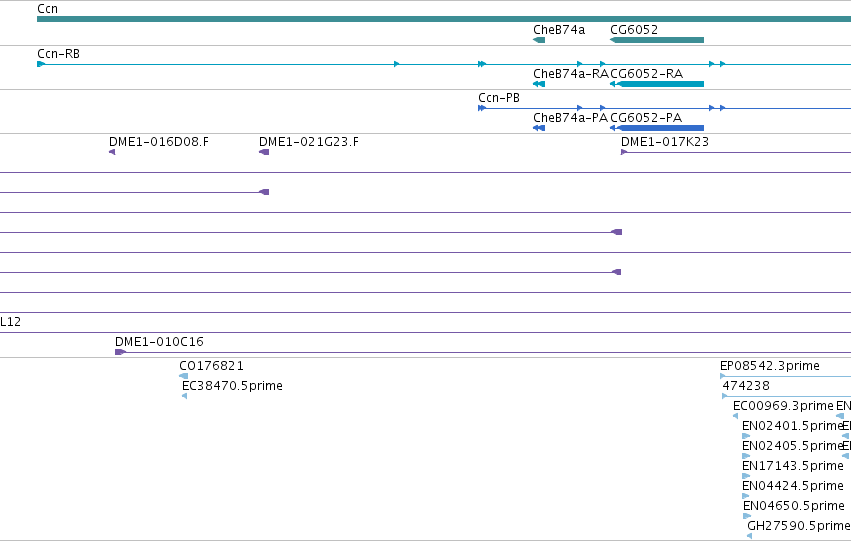
Task: Click the Ccn gene label
Action: click(47, 9)
